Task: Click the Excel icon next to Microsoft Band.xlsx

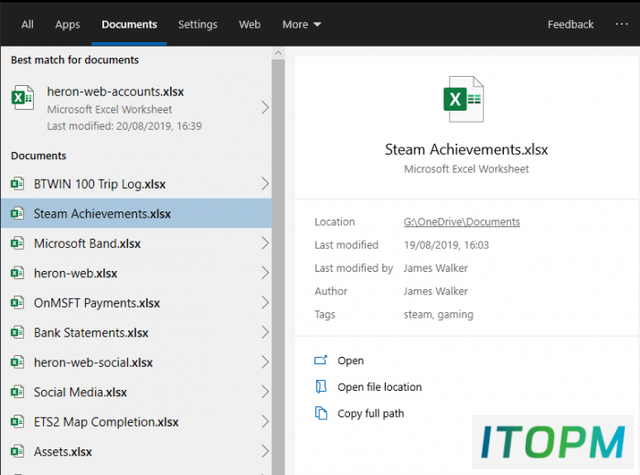Action: [17, 243]
